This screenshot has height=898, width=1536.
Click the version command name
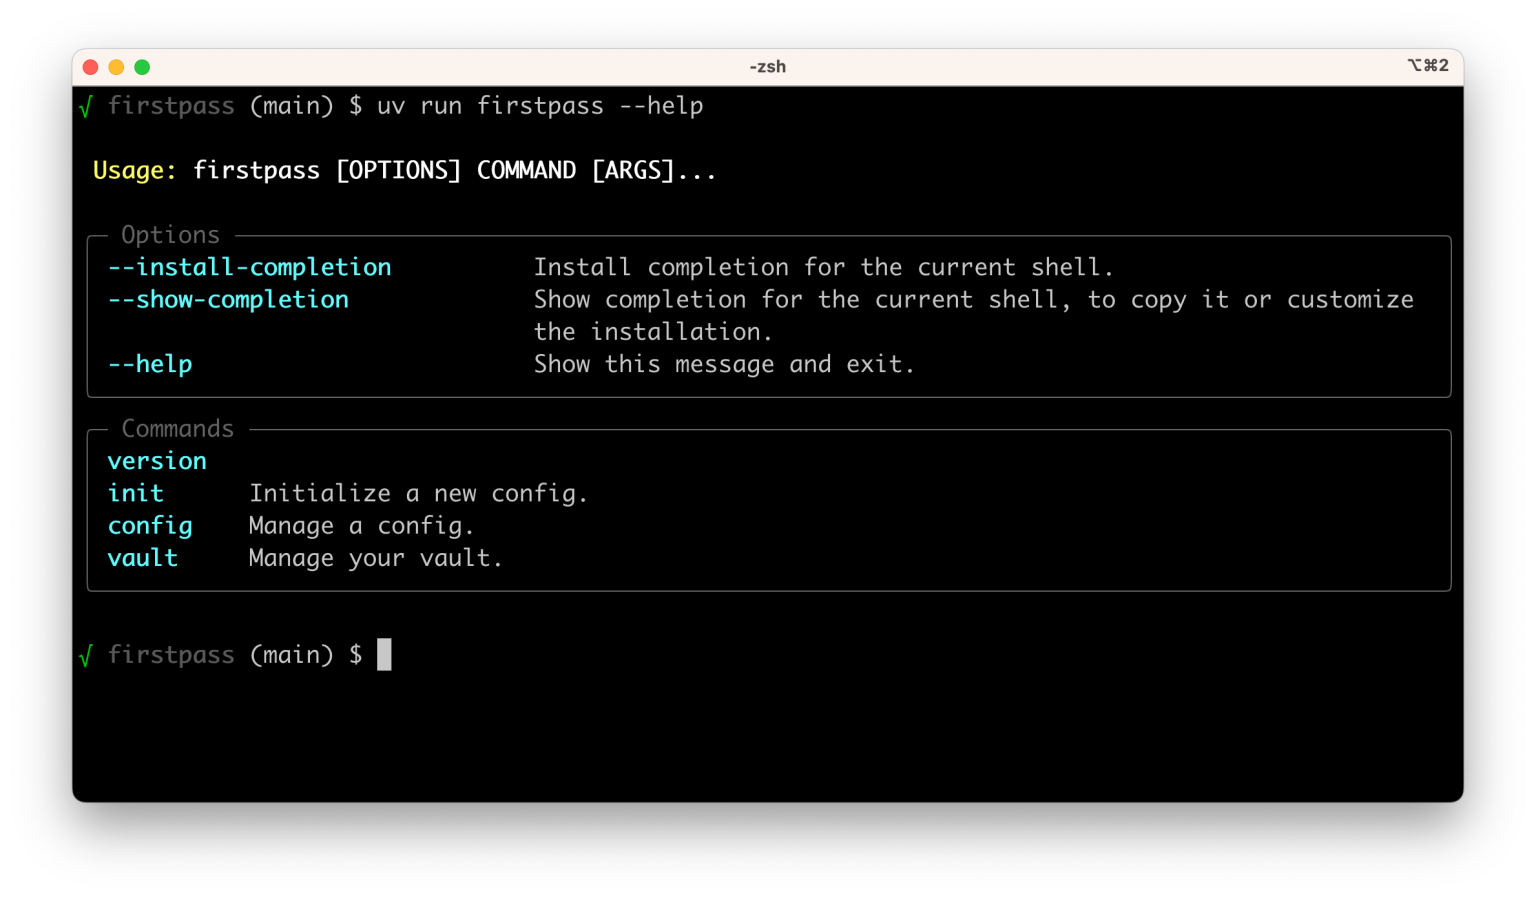pos(157,461)
